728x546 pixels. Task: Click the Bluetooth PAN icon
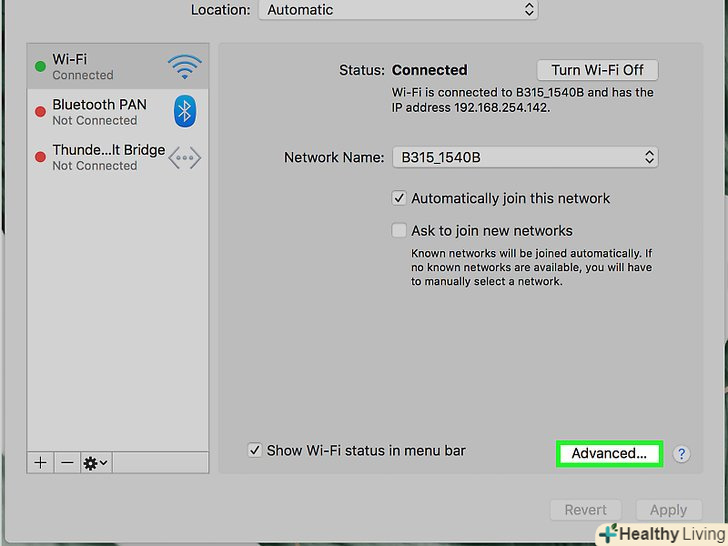pyautogui.click(x=185, y=111)
